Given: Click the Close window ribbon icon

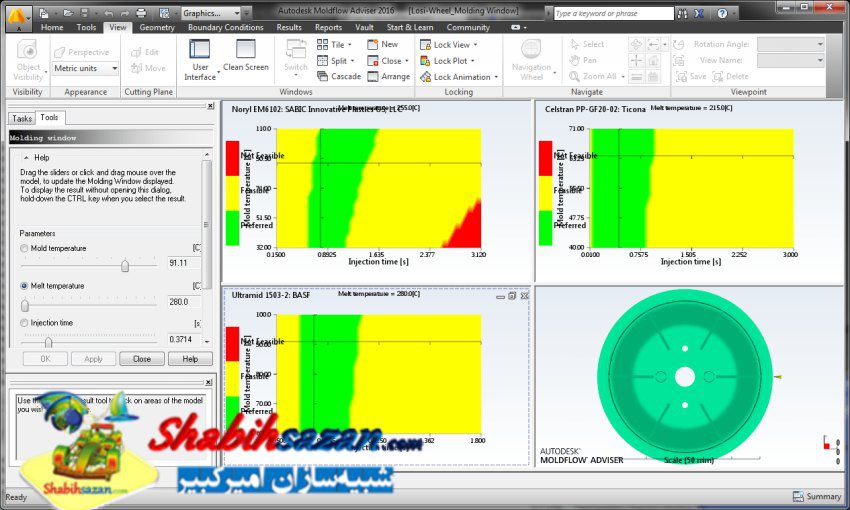Looking at the screenshot, I should (x=372, y=61).
